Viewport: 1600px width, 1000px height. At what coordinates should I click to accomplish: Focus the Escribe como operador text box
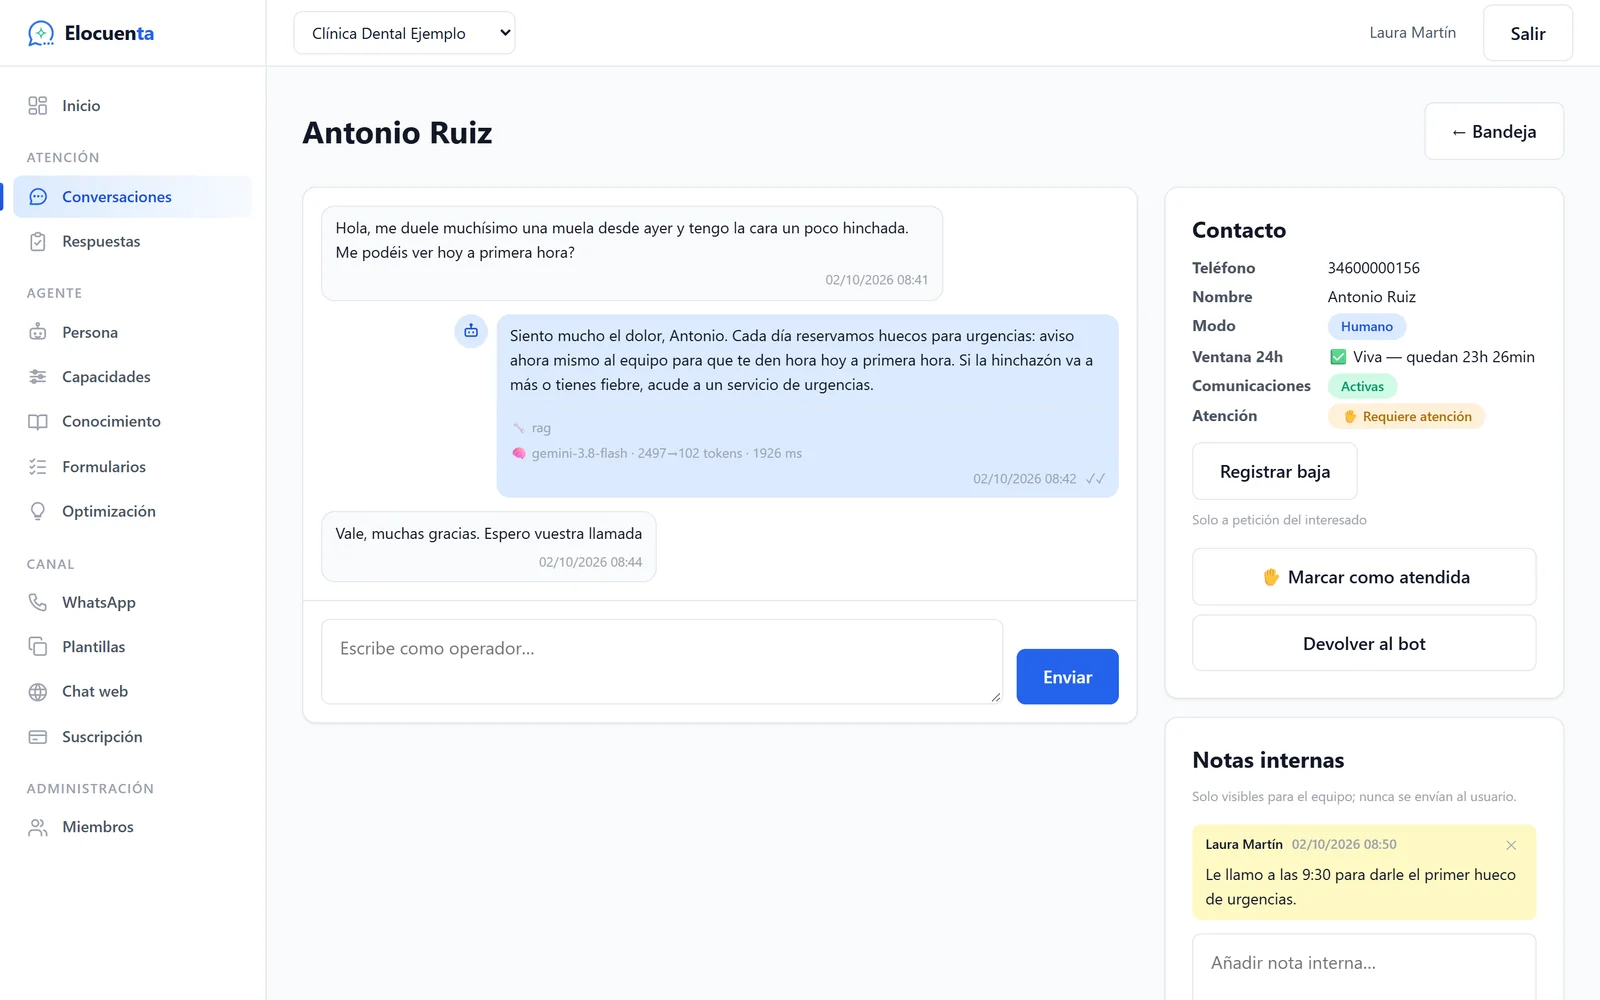click(662, 661)
